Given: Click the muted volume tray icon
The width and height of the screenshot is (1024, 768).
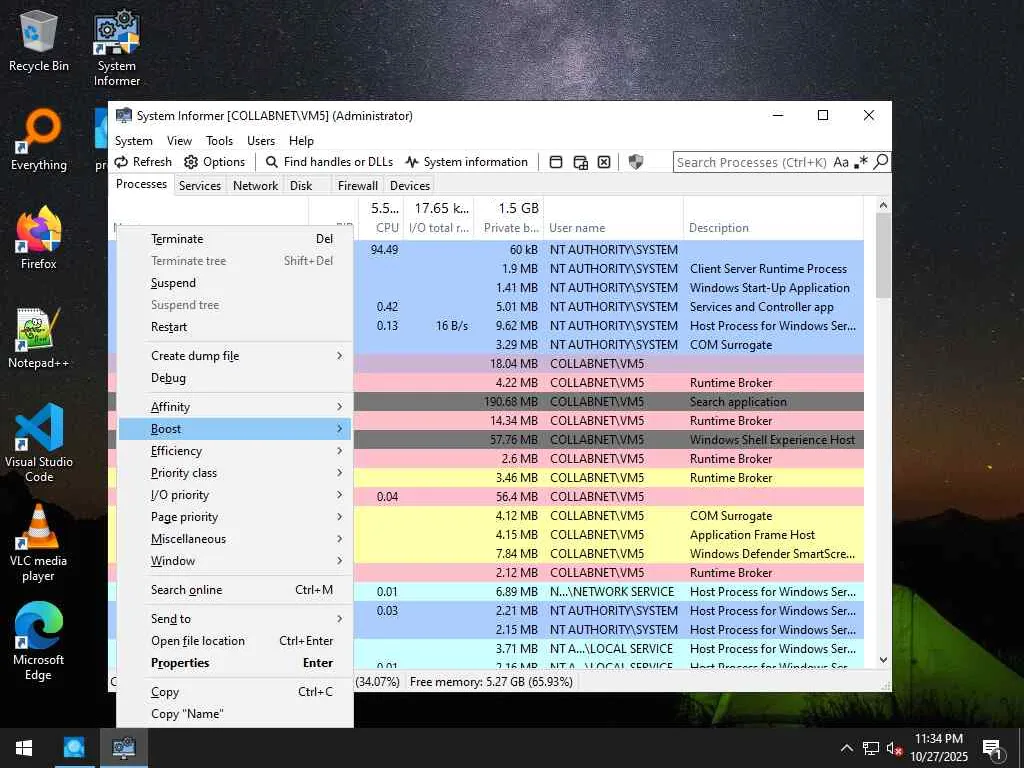Looking at the screenshot, I should pos(894,748).
